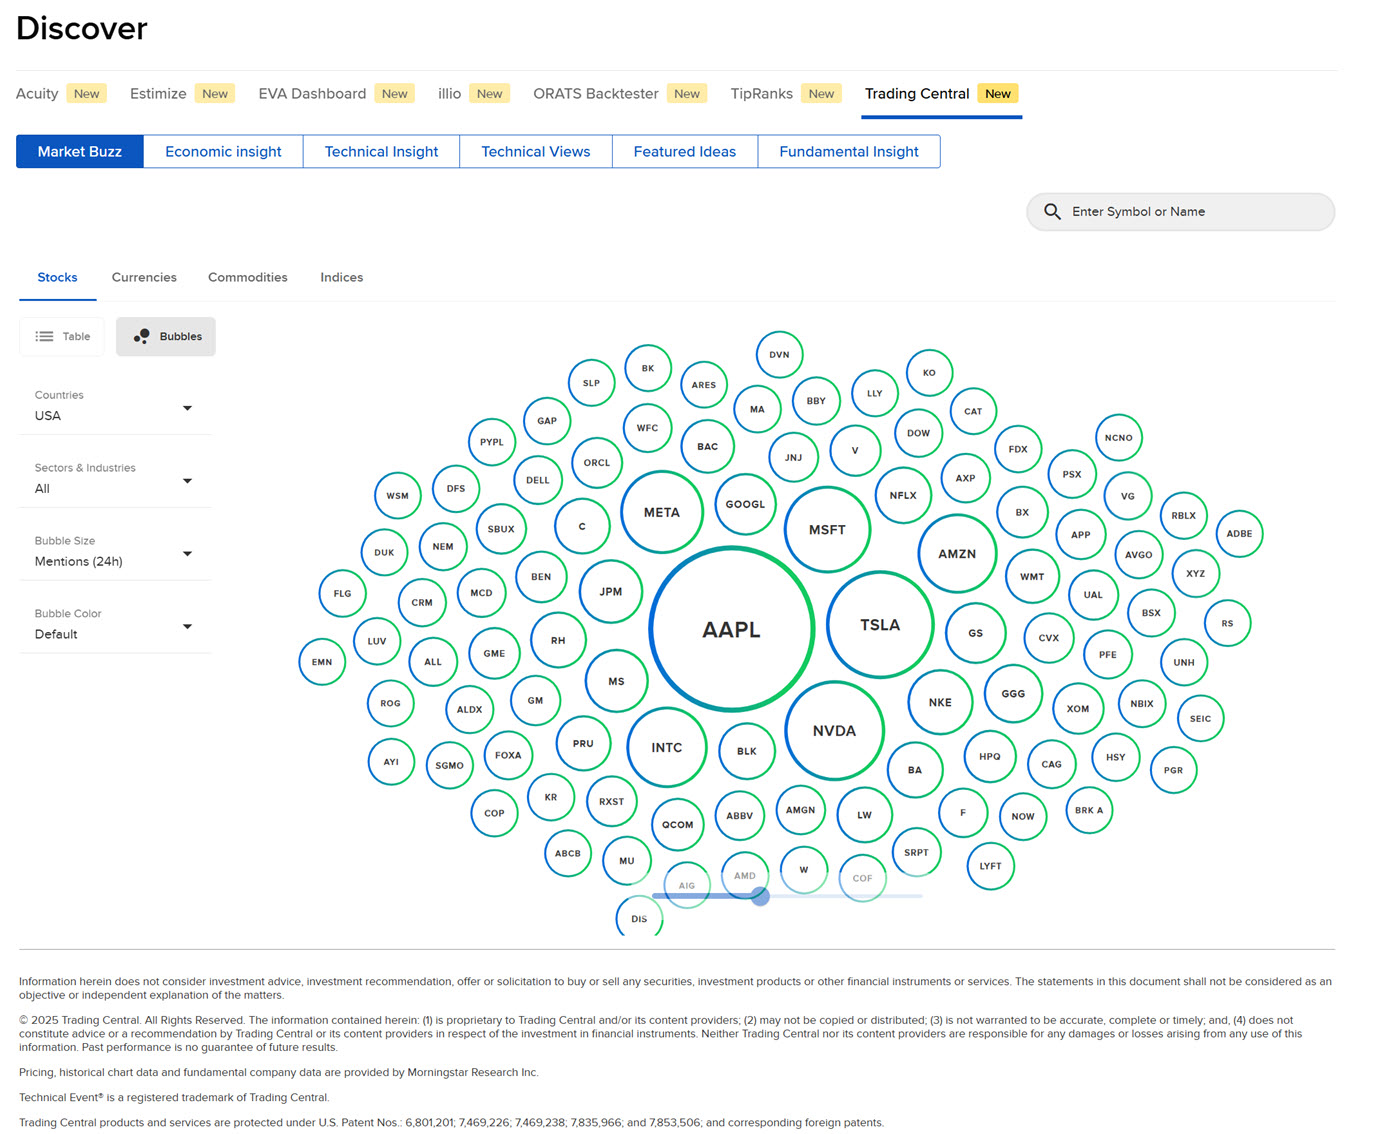Open the TipRanks tab
Screen dimensions: 1400x1134
(786, 94)
